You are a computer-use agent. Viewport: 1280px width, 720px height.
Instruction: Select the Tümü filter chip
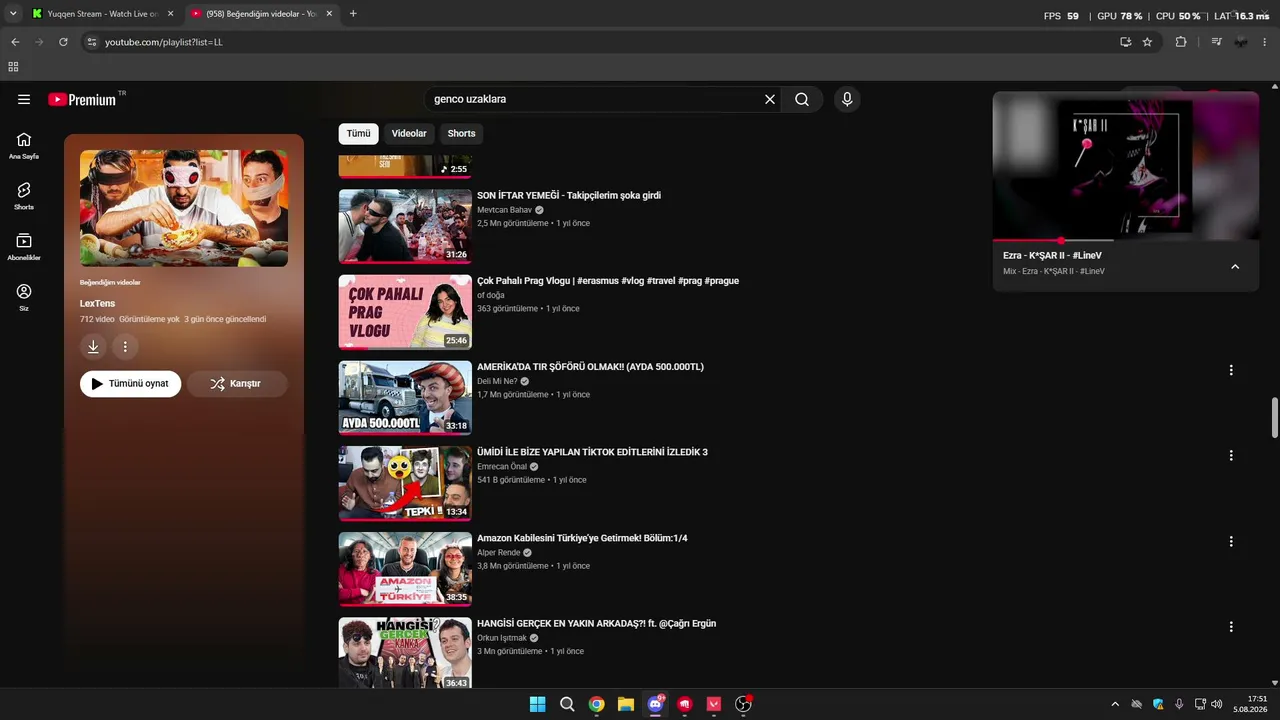[x=358, y=133]
